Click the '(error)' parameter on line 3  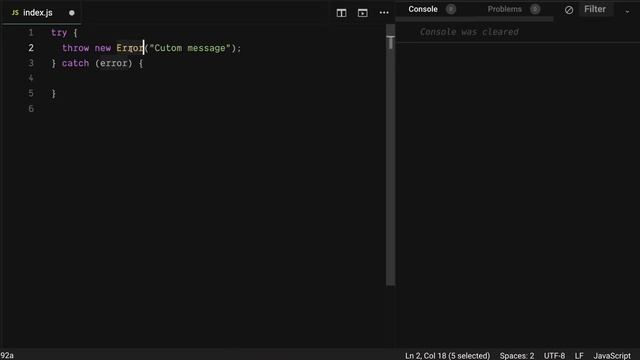point(114,63)
